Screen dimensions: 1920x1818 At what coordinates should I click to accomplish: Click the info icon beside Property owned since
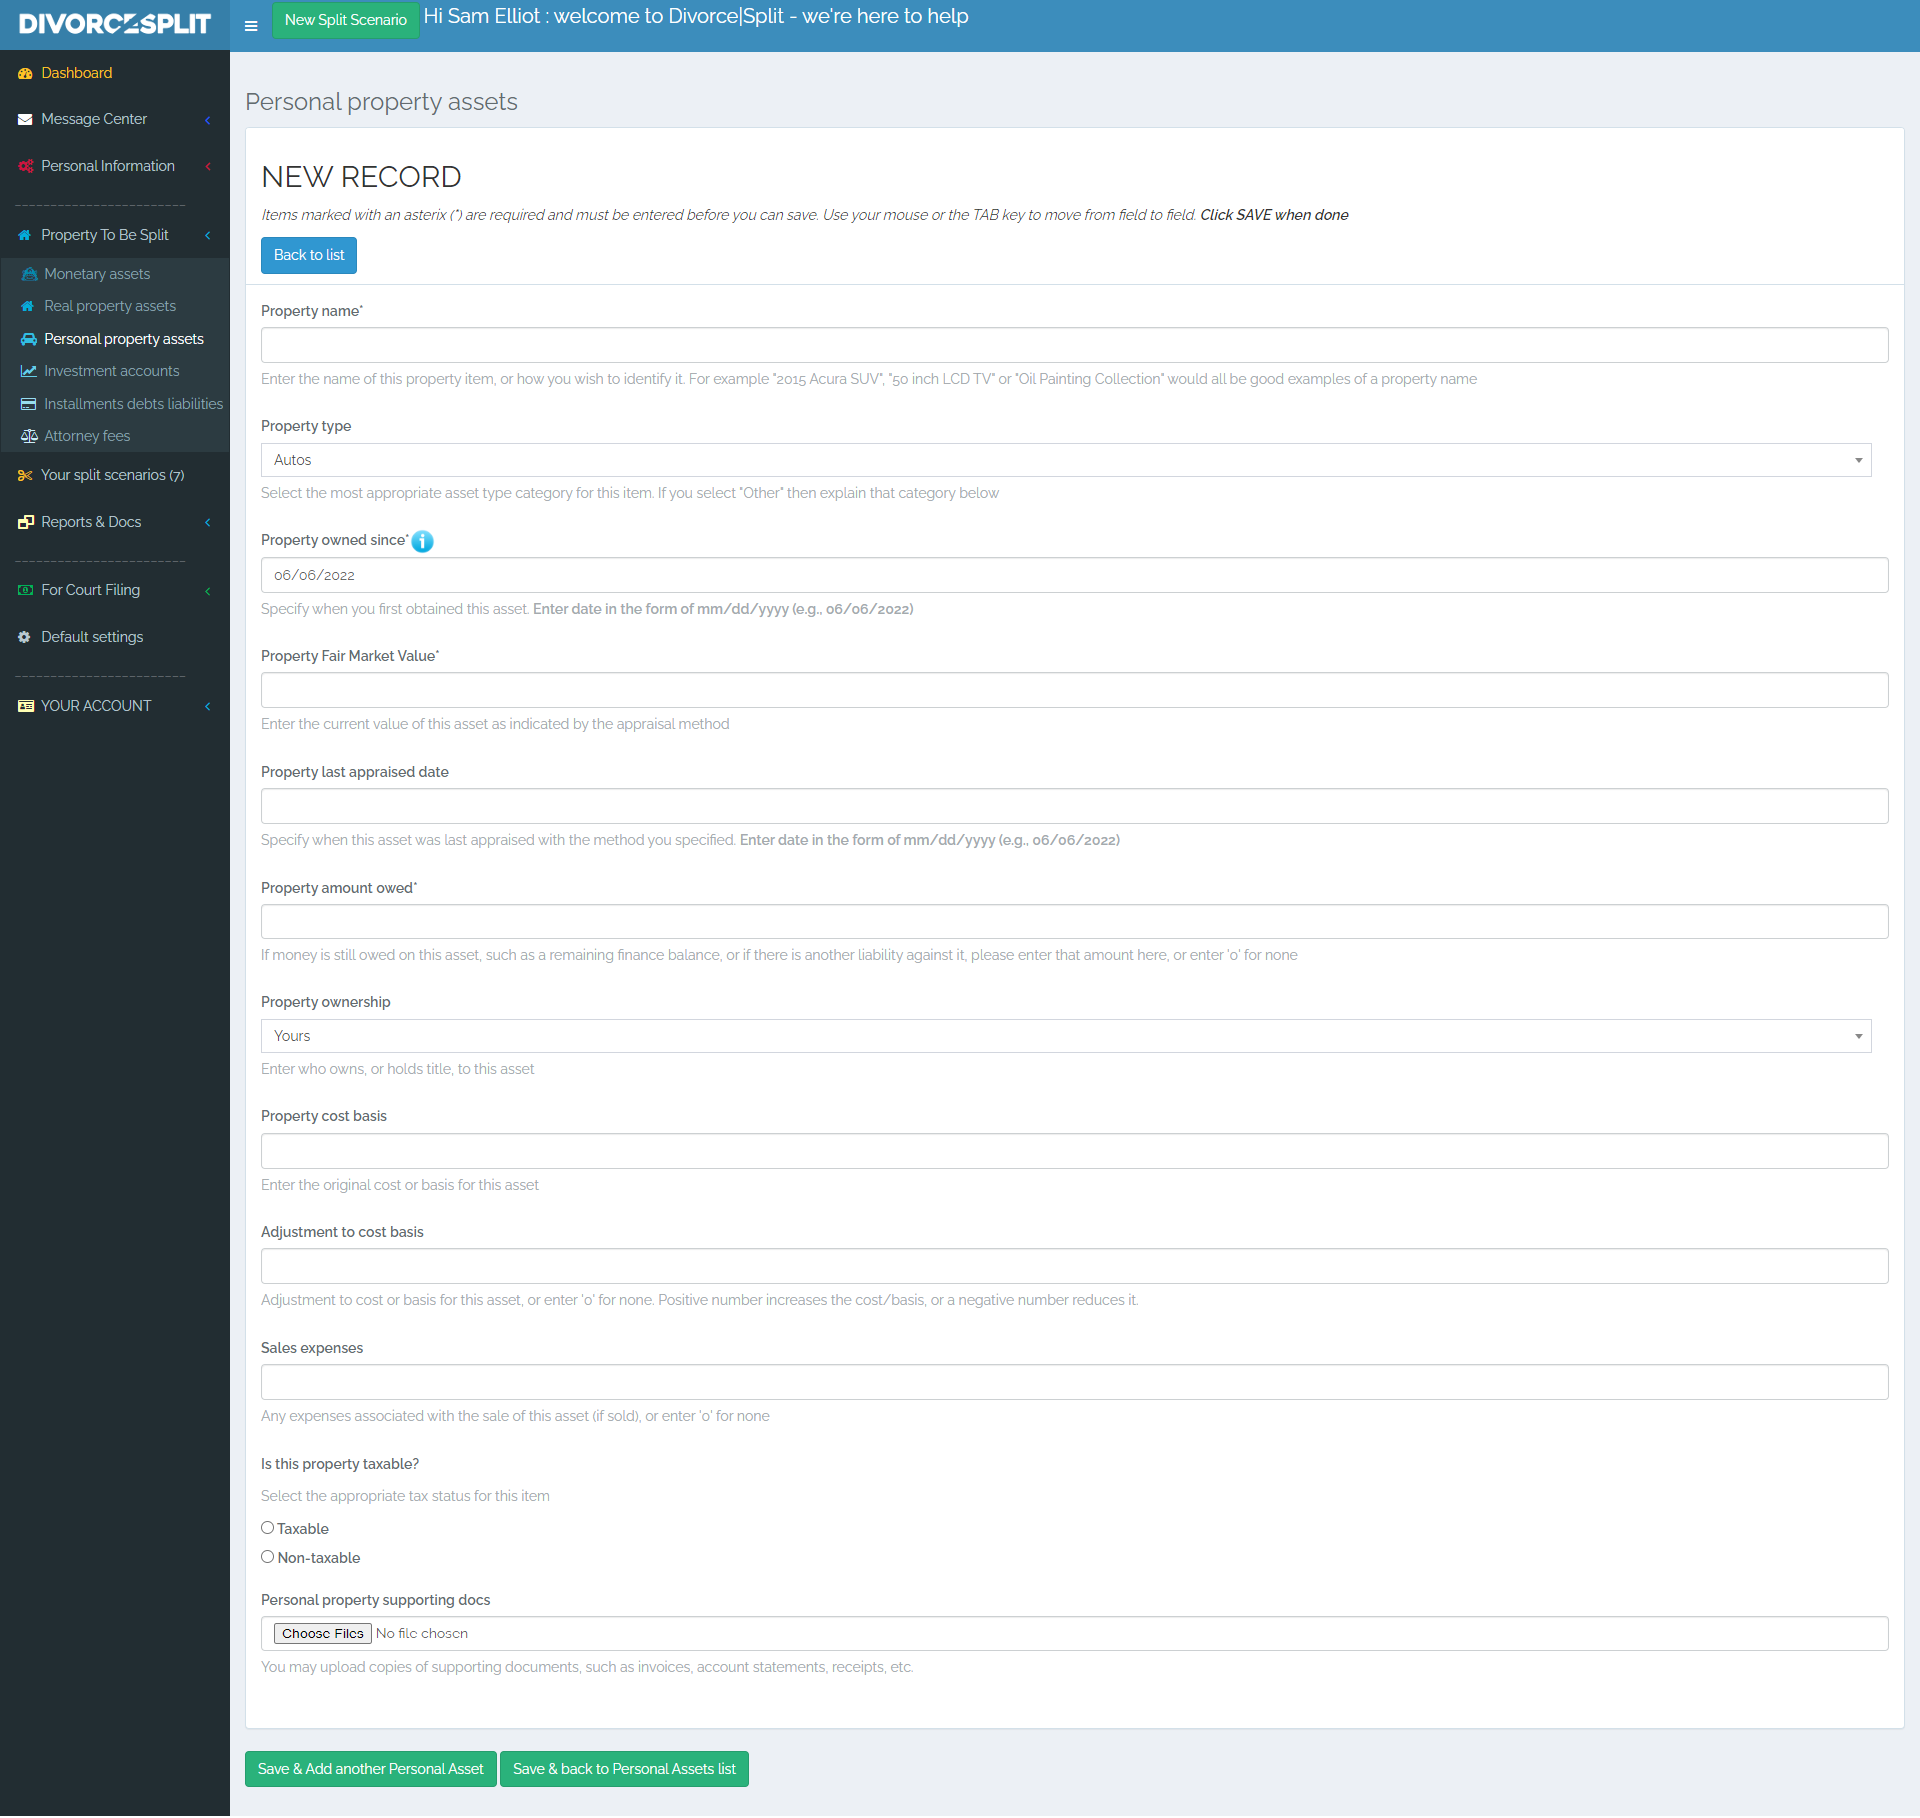tap(422, 541)
